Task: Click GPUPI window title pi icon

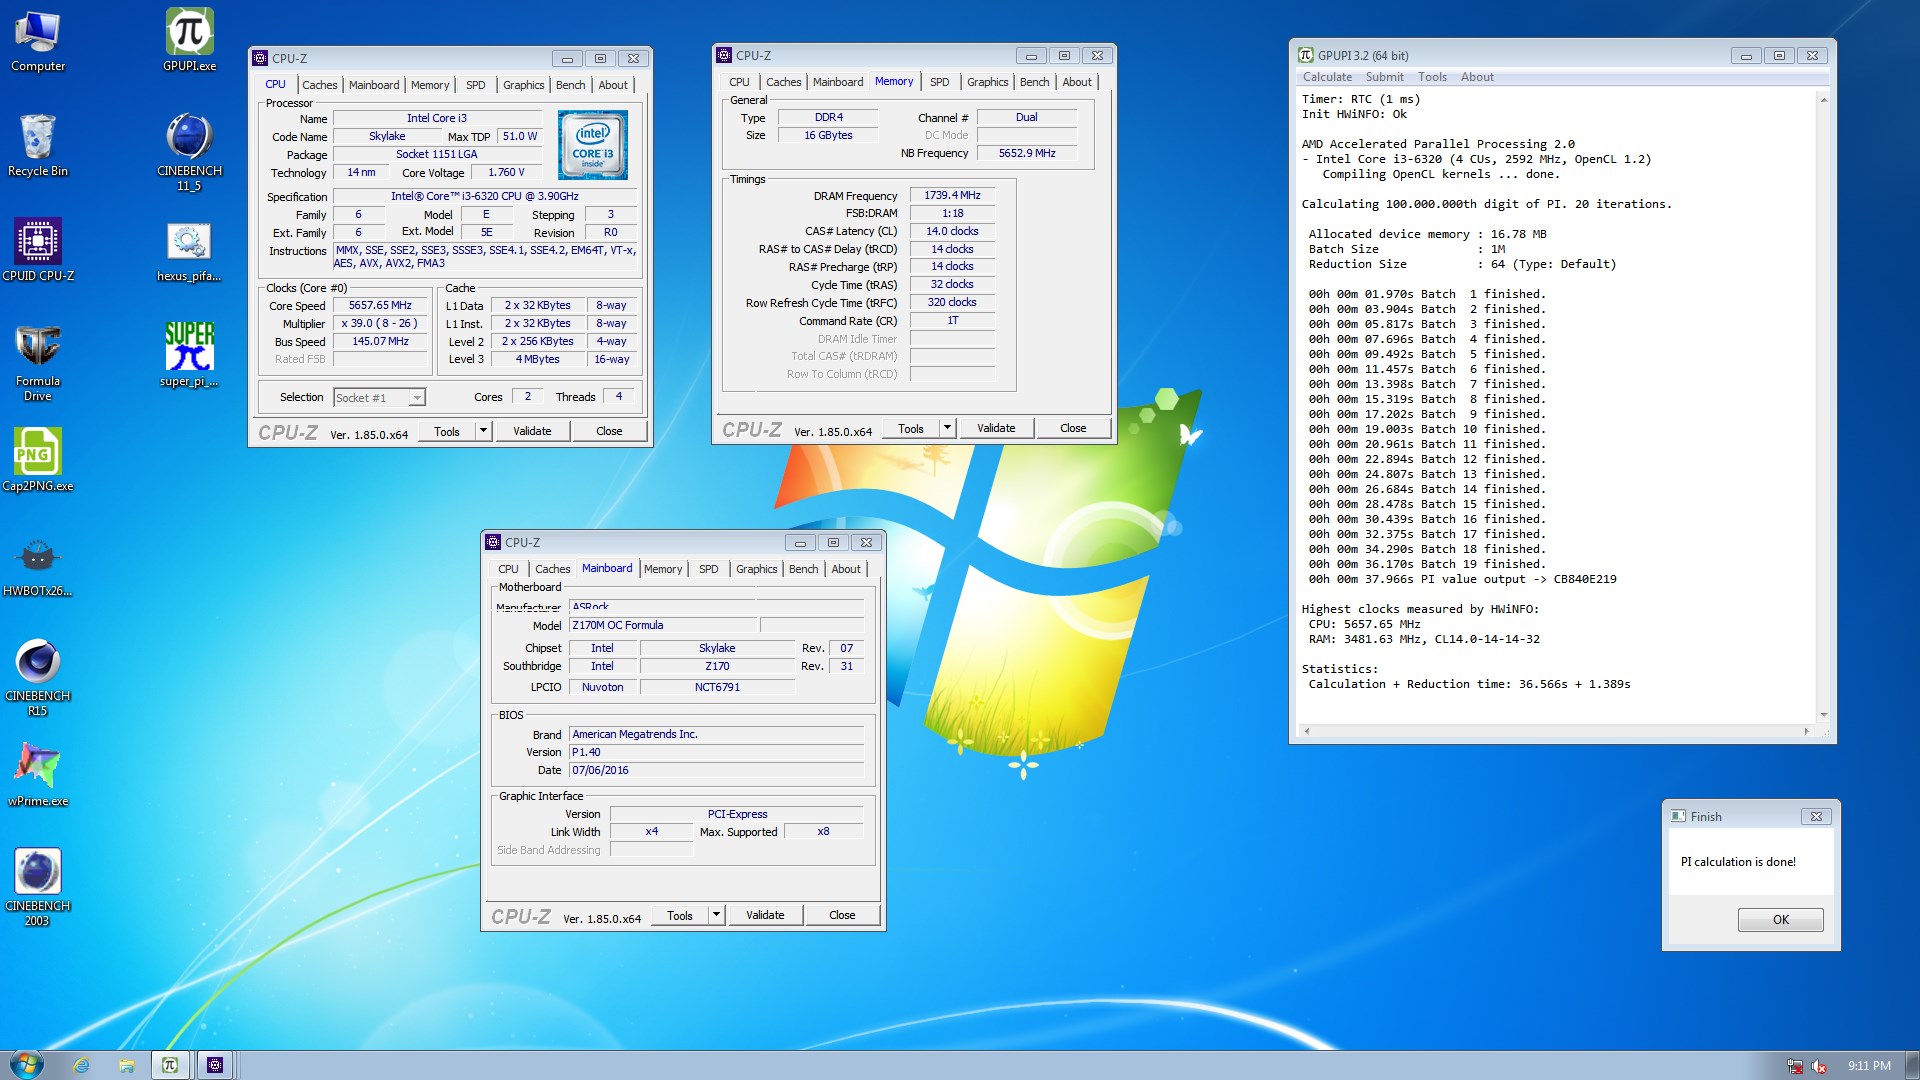Action: pos(1306,55)
